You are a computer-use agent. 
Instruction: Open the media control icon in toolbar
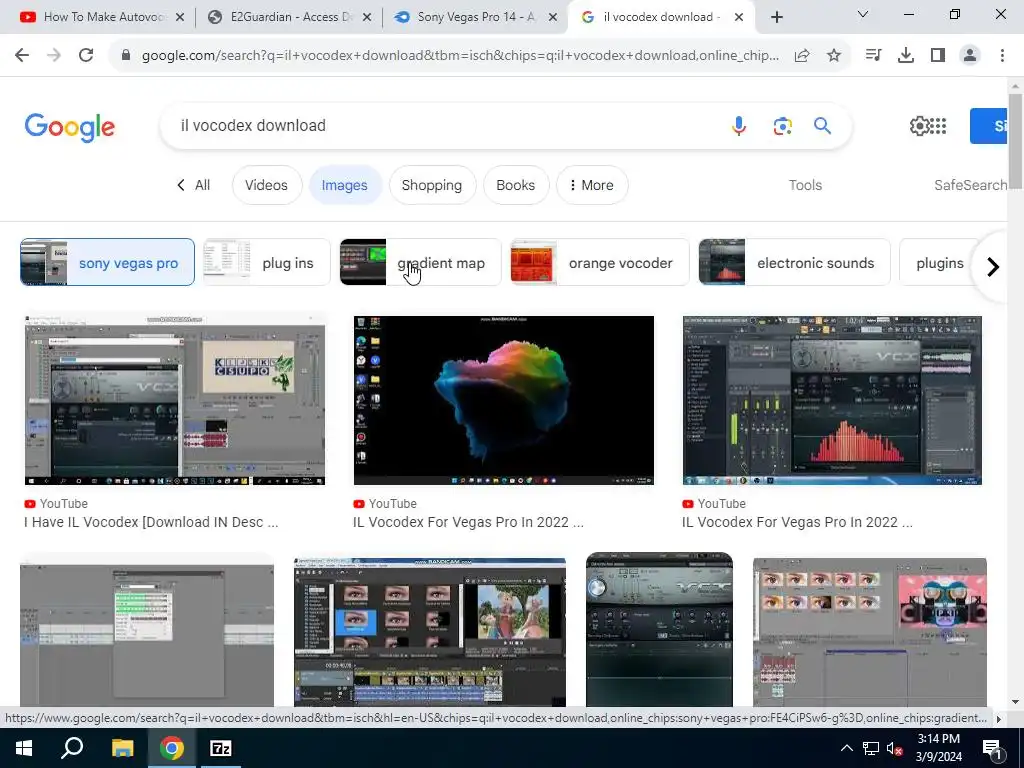pos(873,56)
